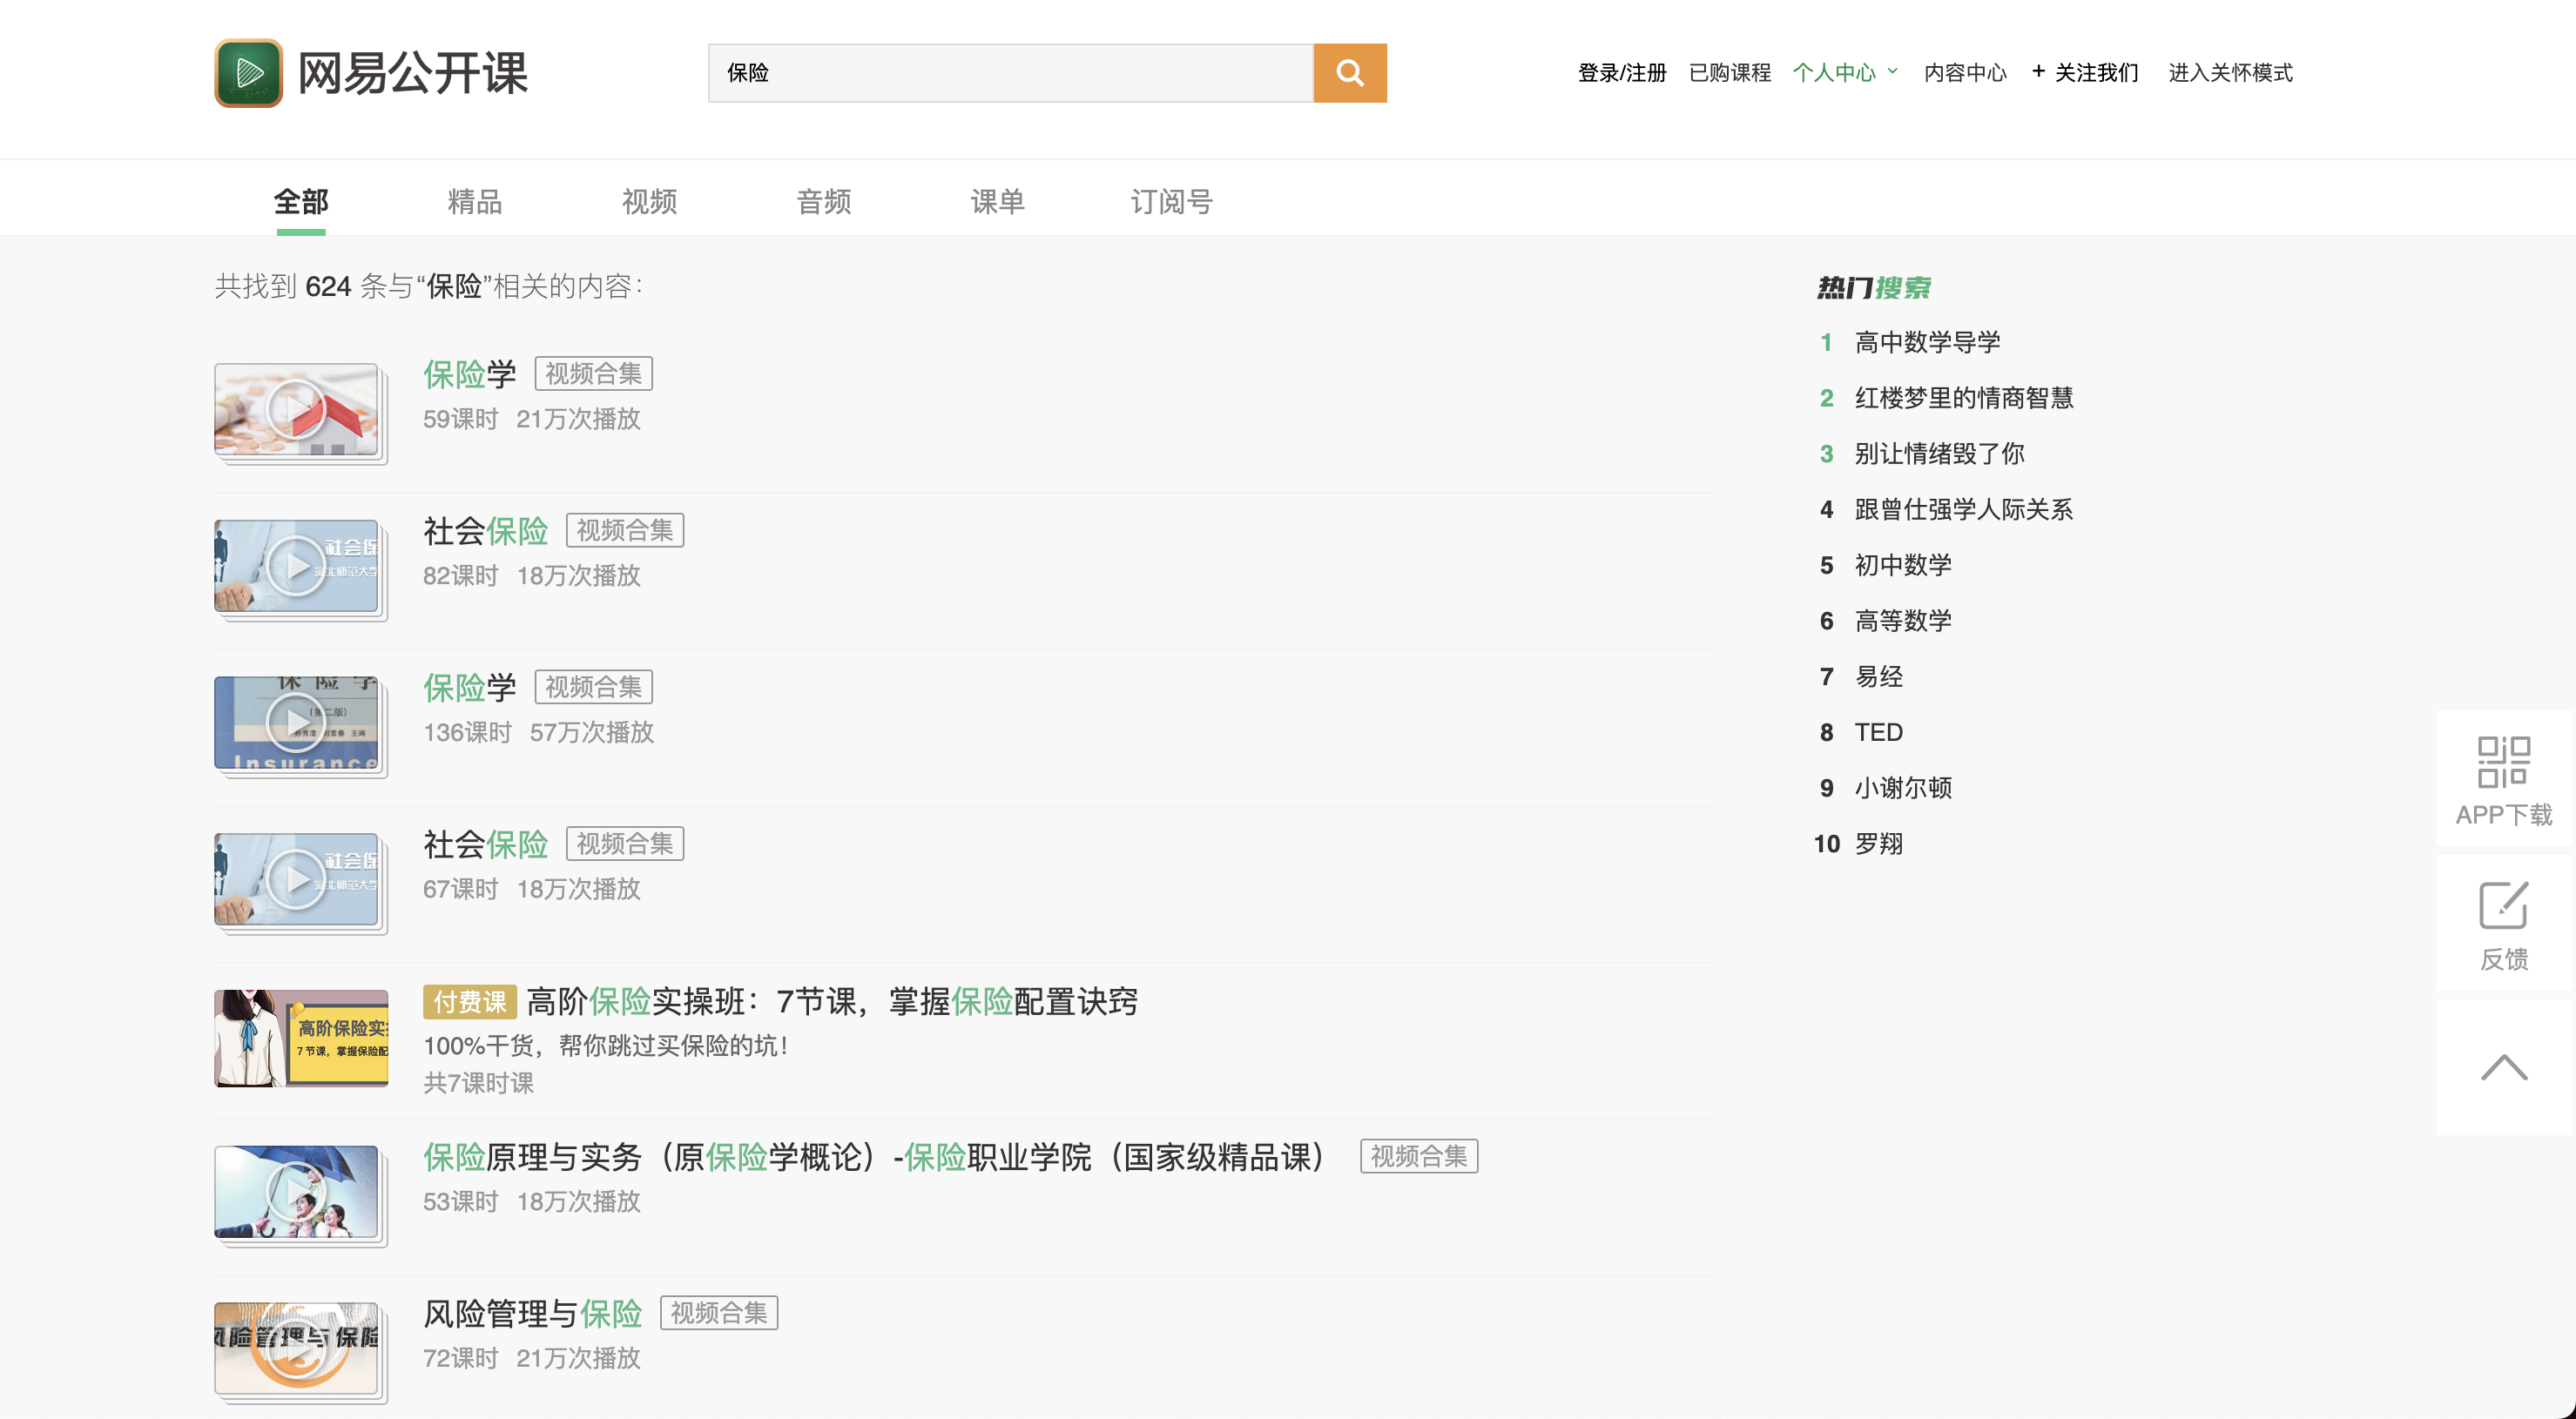Open the 高阶保险实操班 paid course title

[831, 1001]
